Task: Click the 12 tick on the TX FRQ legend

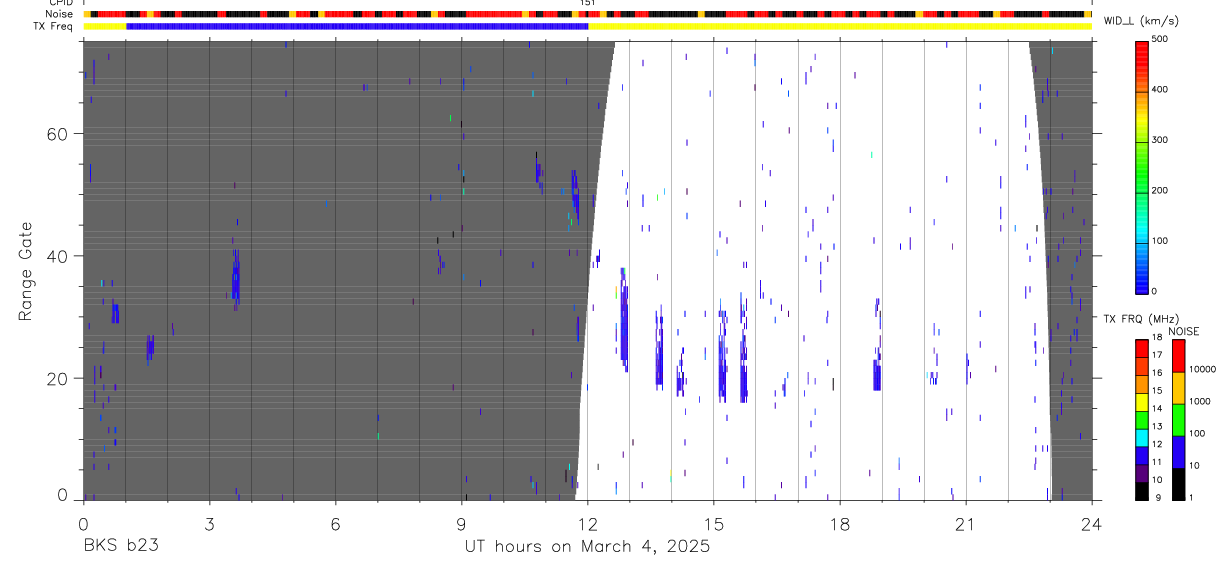Action: [x=1156, y=444]
